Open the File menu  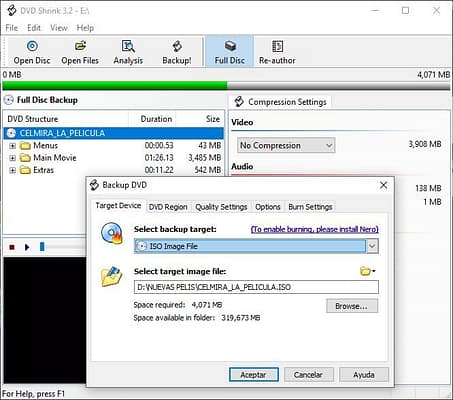(x=12, y=28)
